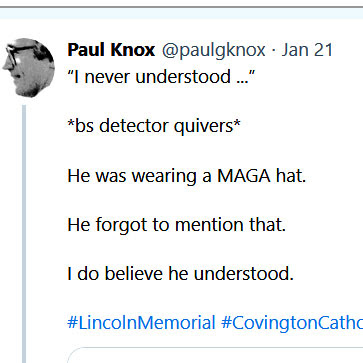Open the #LincolnMemorial hashtag
This screenshot has height=363, width=363.
pyautogui.click(x=141, y=323)
